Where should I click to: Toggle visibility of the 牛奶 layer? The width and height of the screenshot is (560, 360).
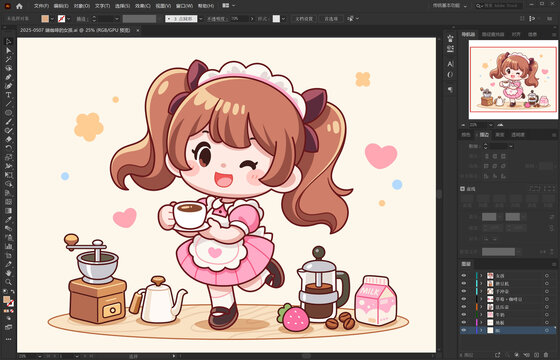[x=464, y=315]
